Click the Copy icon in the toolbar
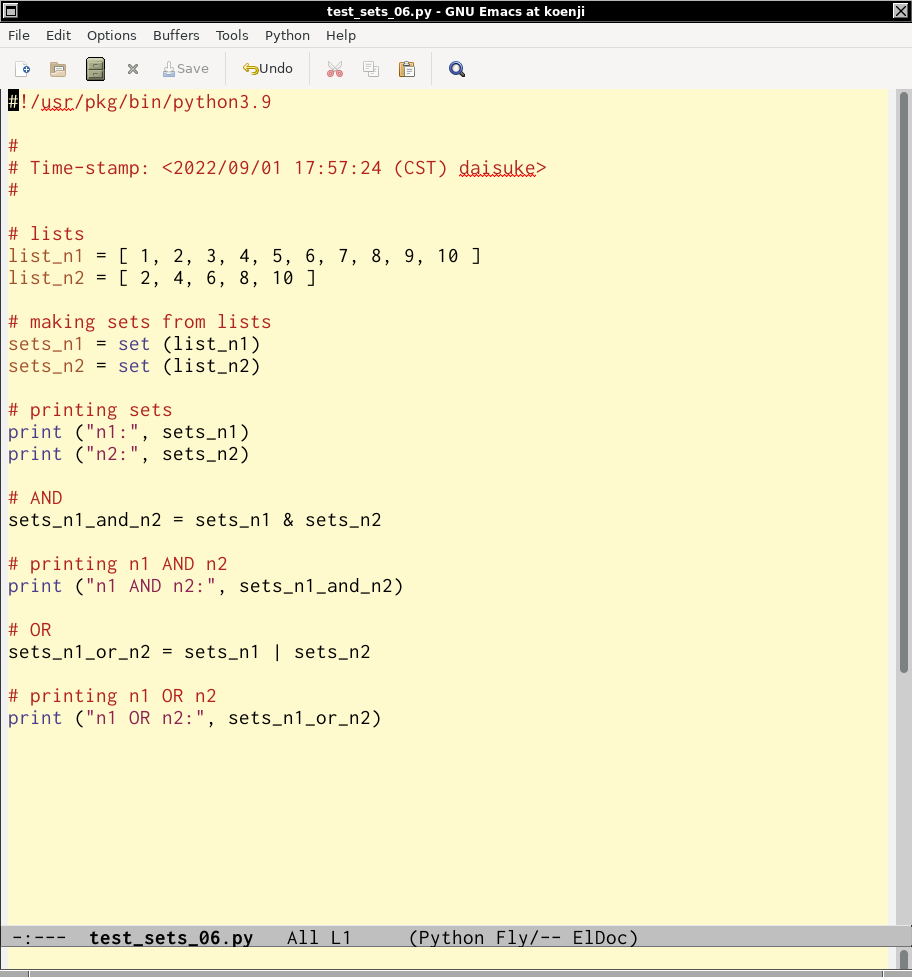 (371, 69)
